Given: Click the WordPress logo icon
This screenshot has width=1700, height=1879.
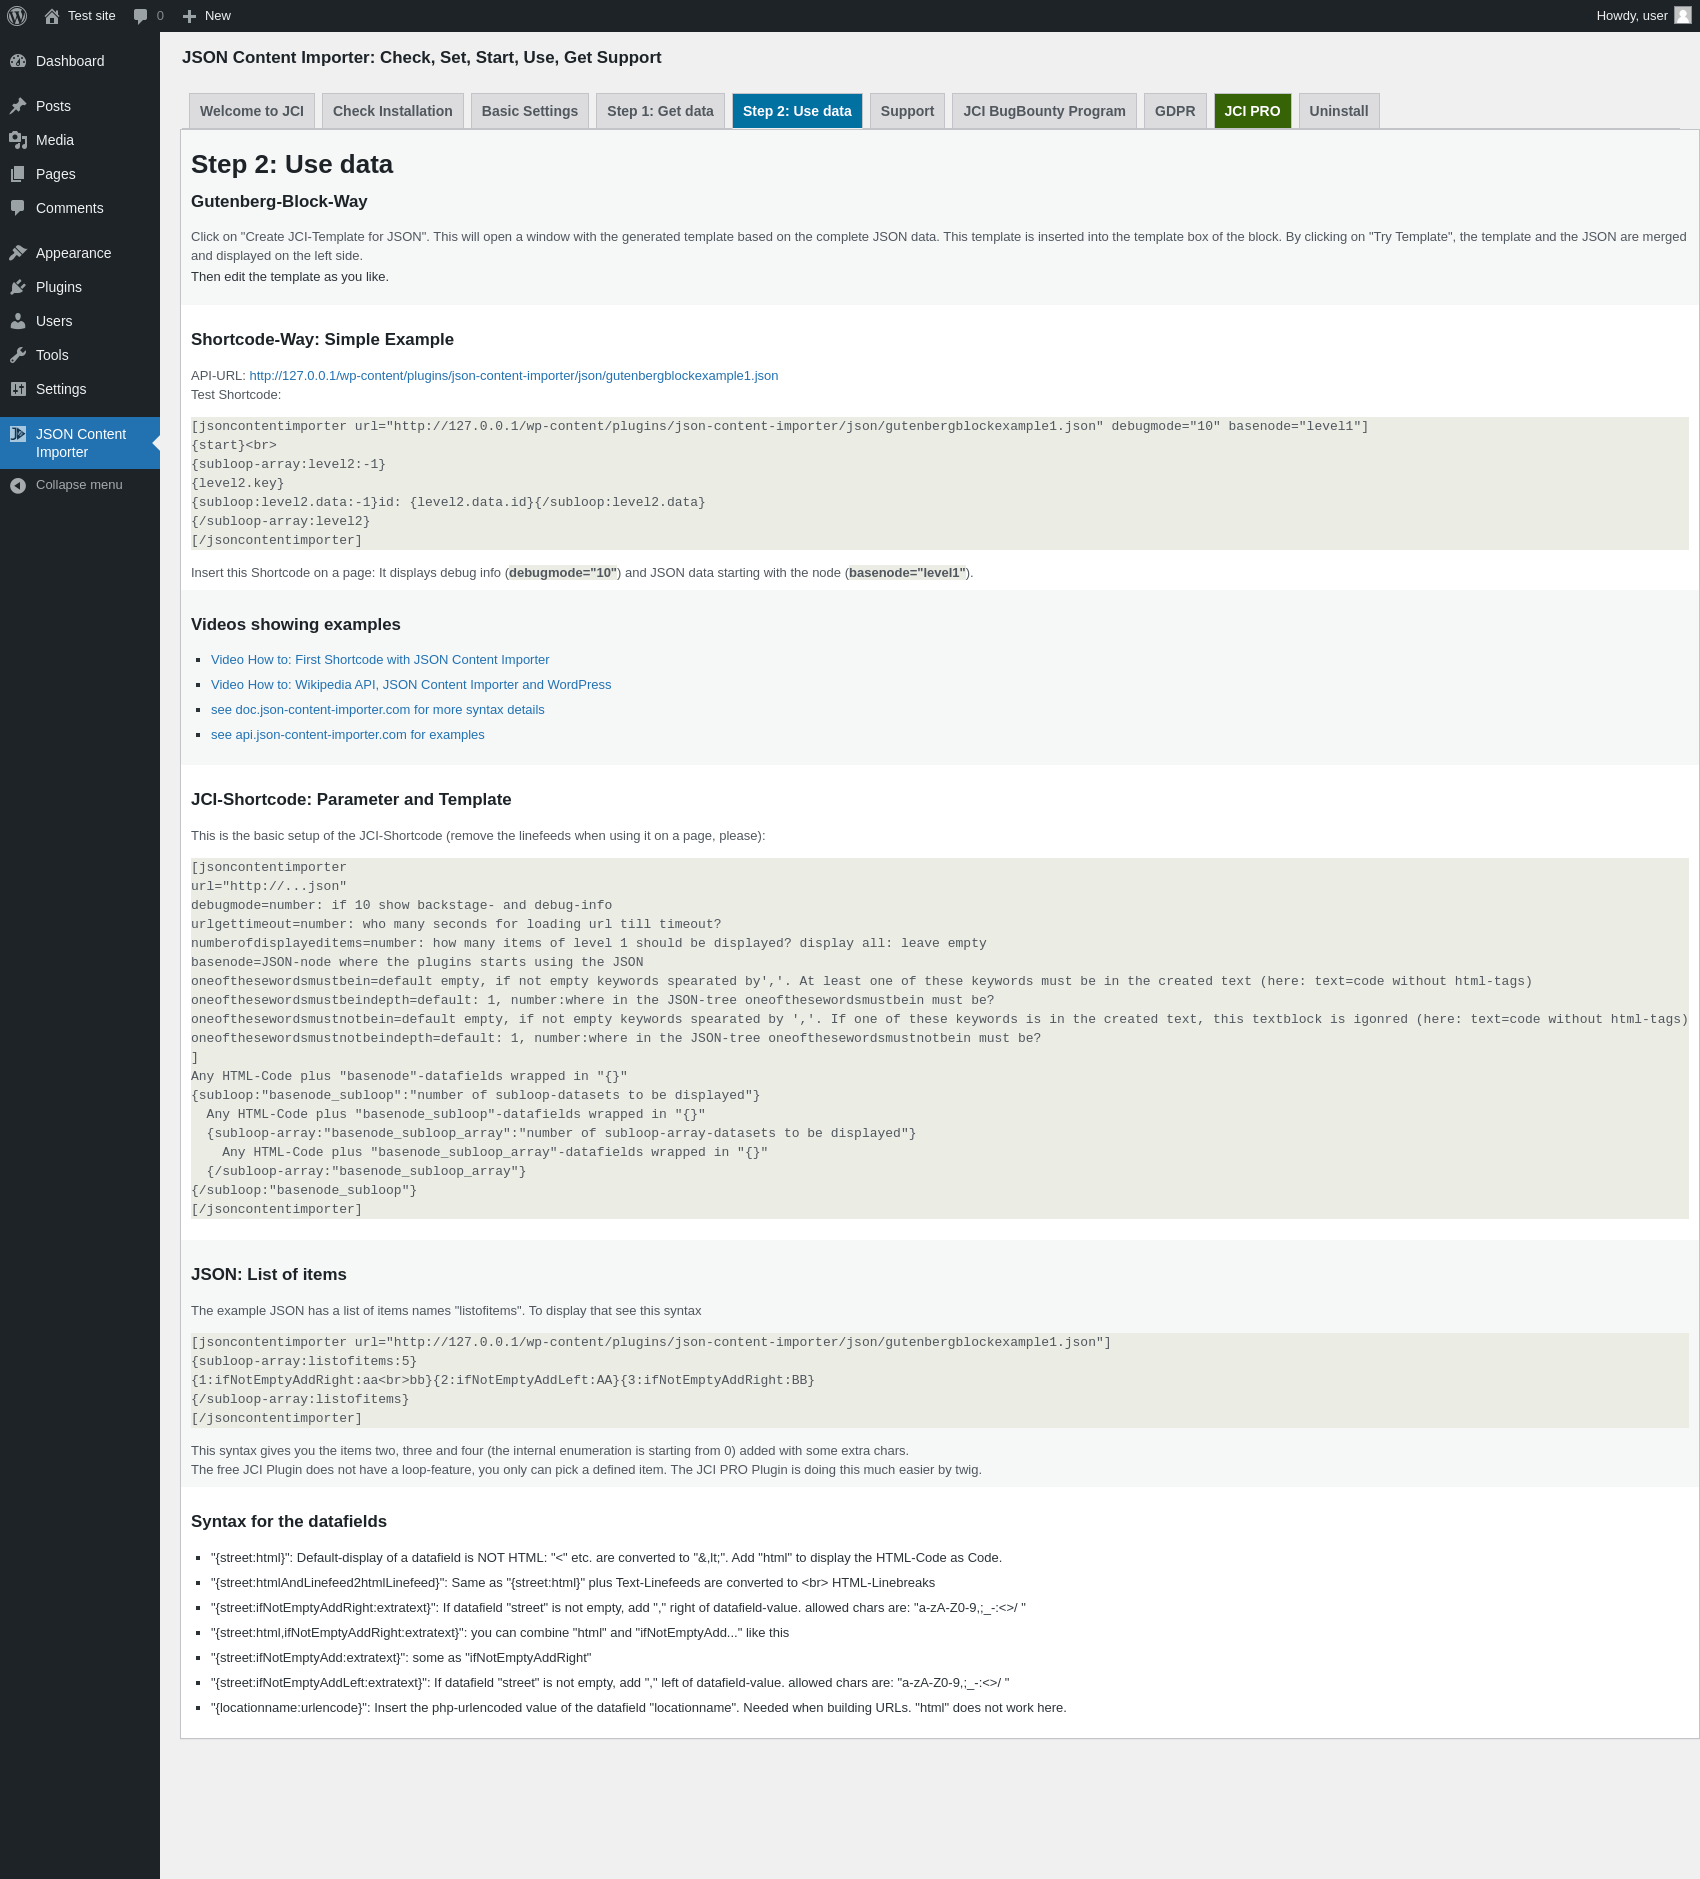Looking at the screenshot, I should coord(17,16).
